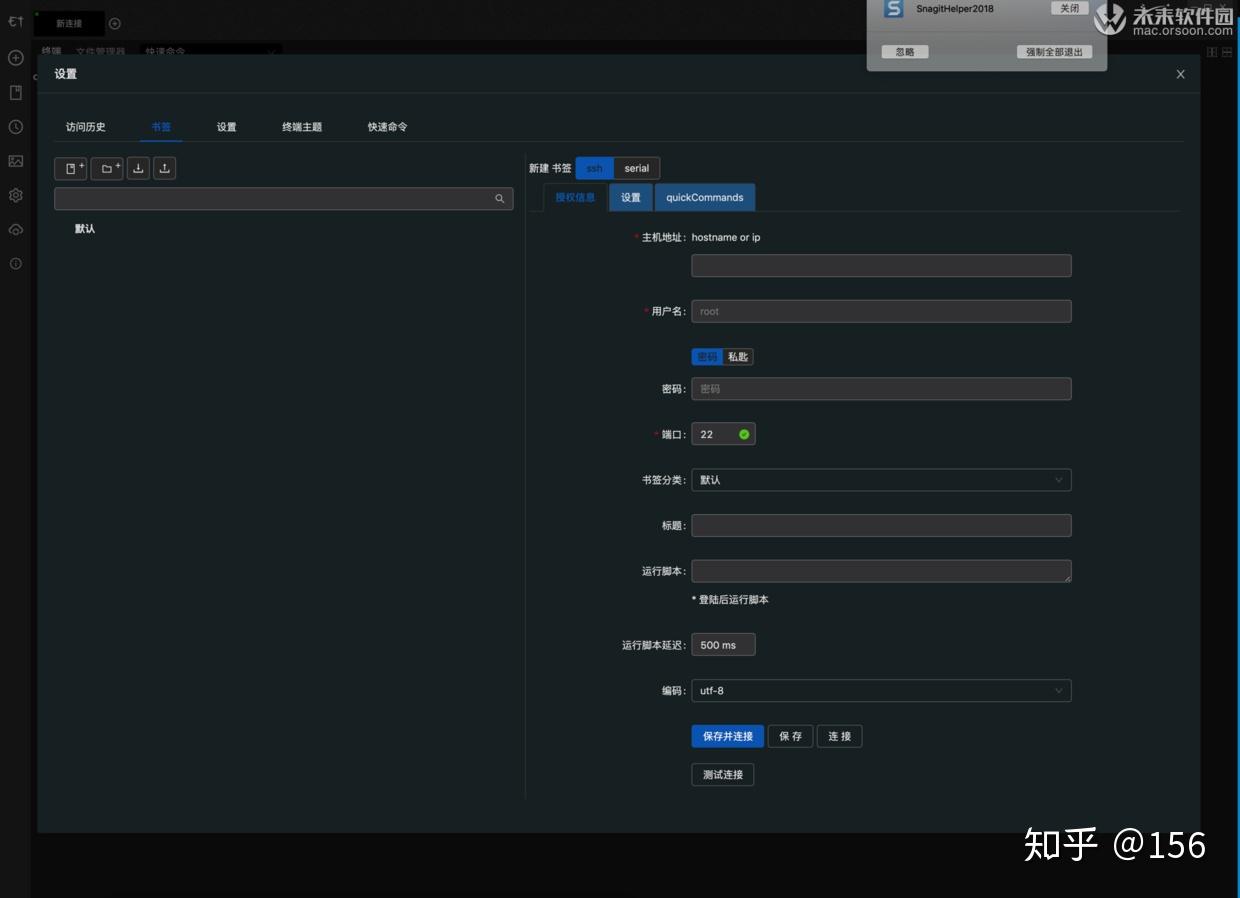Click the 保存并连接 button
Screen dimensions: 1240x898
click(x=728, y=736)
